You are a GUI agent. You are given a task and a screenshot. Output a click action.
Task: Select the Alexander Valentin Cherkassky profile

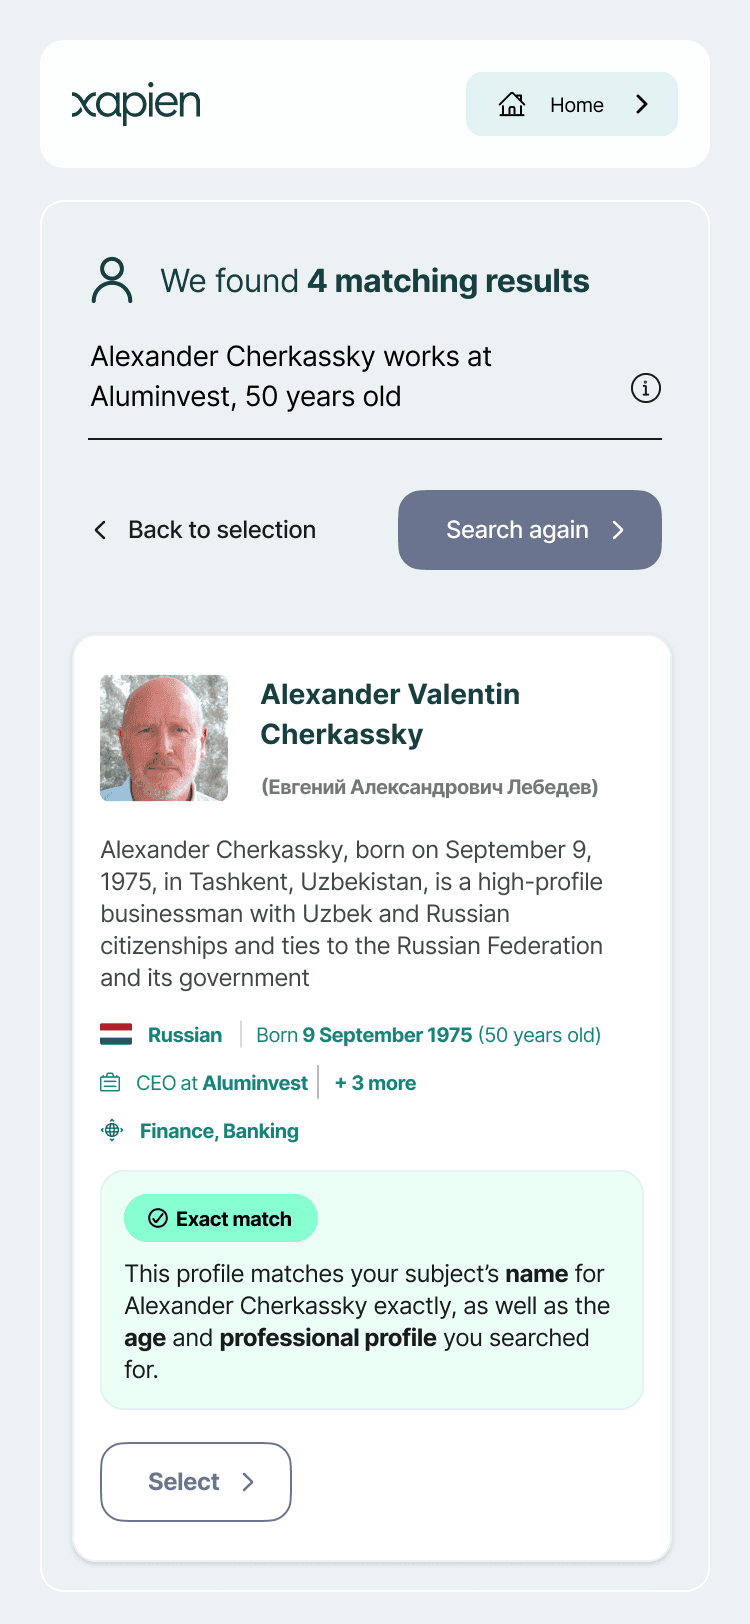pyautogui.click(x=196, y=1482)
